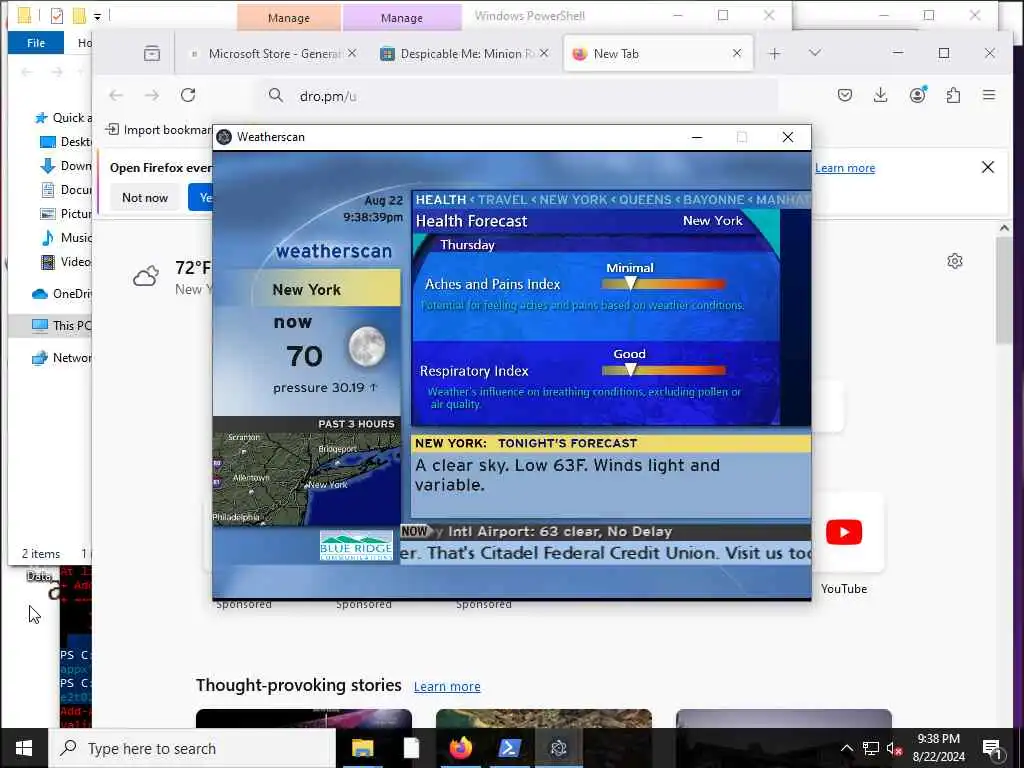Click QUEENS in the Weatherscan category bar
The width and height of the screenshot is (1024, 768).
[645, 200]
